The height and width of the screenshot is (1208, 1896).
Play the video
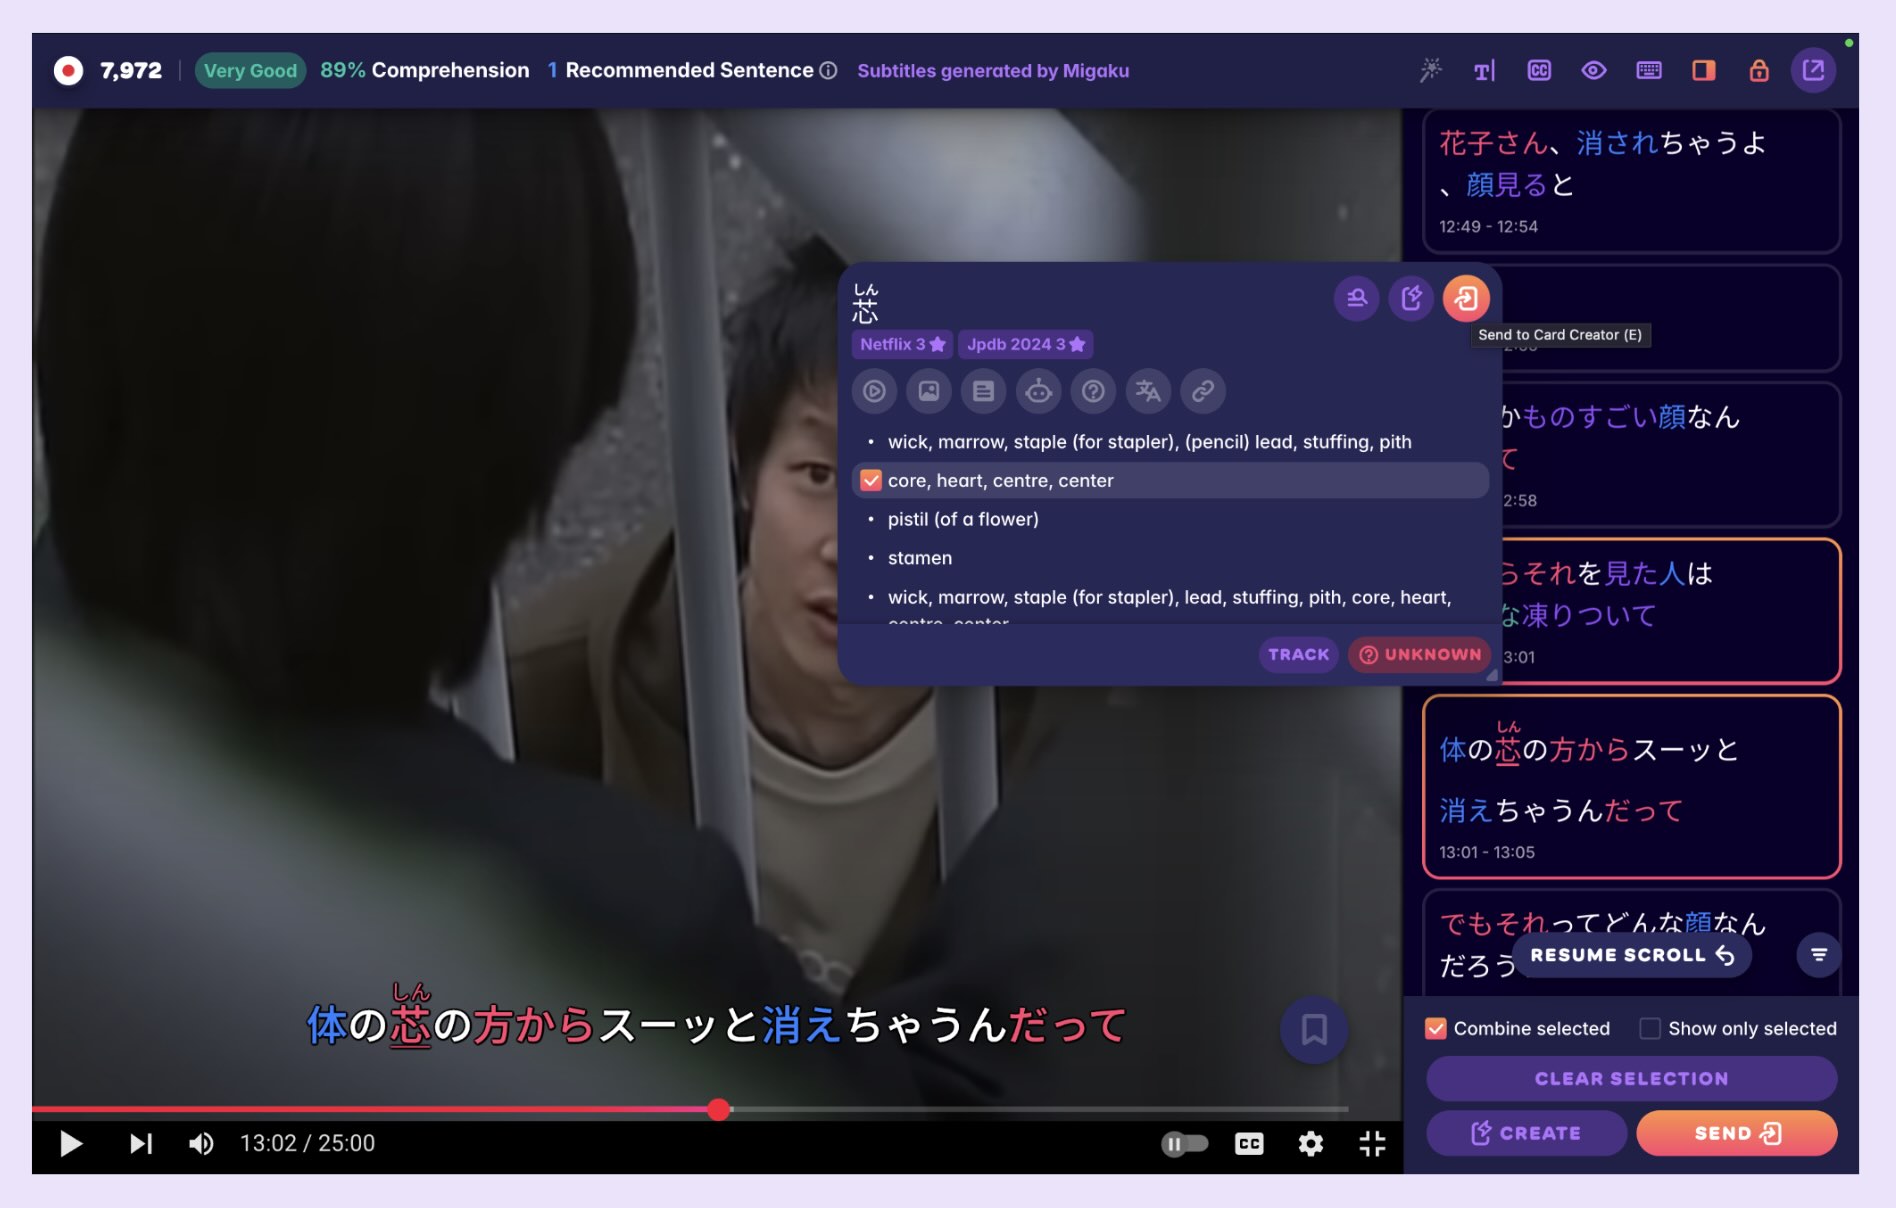point(70,1143)
